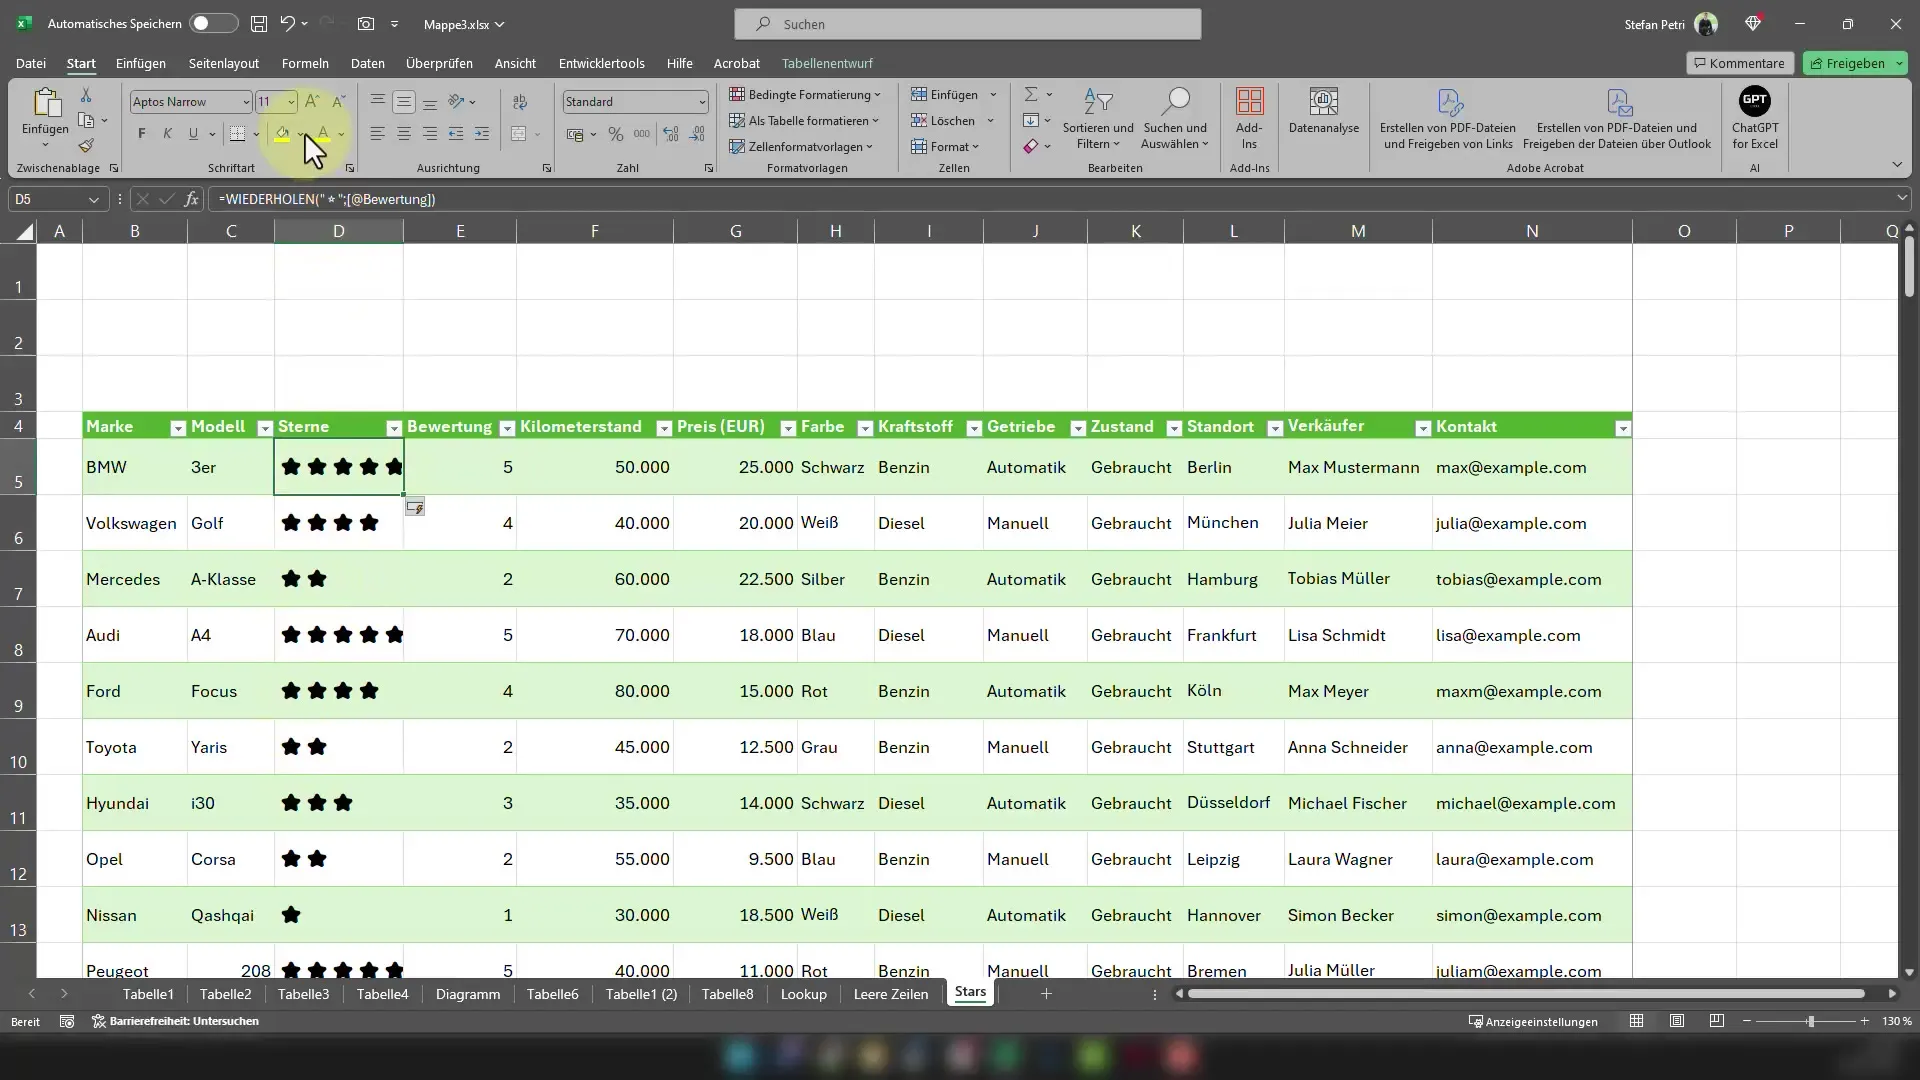The image size is (1920, 1080).
Task: Expand the Einfügen dropdown arrow
Action: [993, 95]
